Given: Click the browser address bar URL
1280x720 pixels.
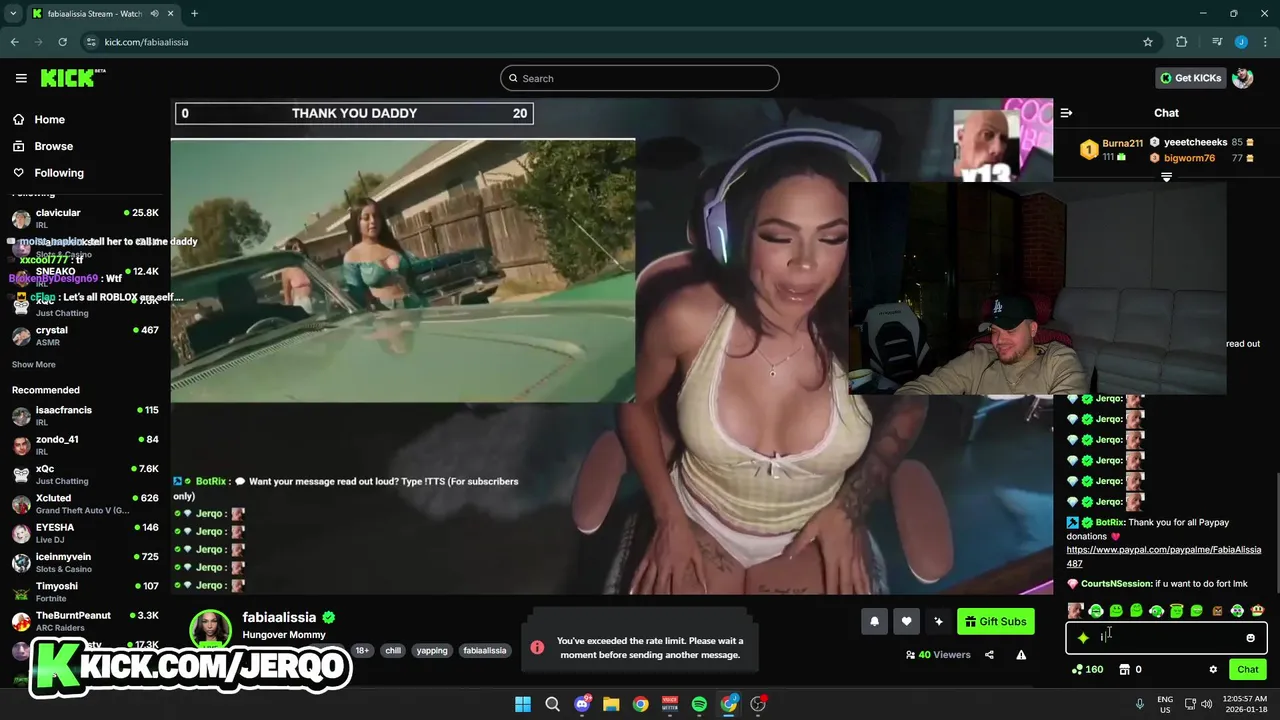Looking at the screenshot, I should pyautogui.click(x=146, y=42).
